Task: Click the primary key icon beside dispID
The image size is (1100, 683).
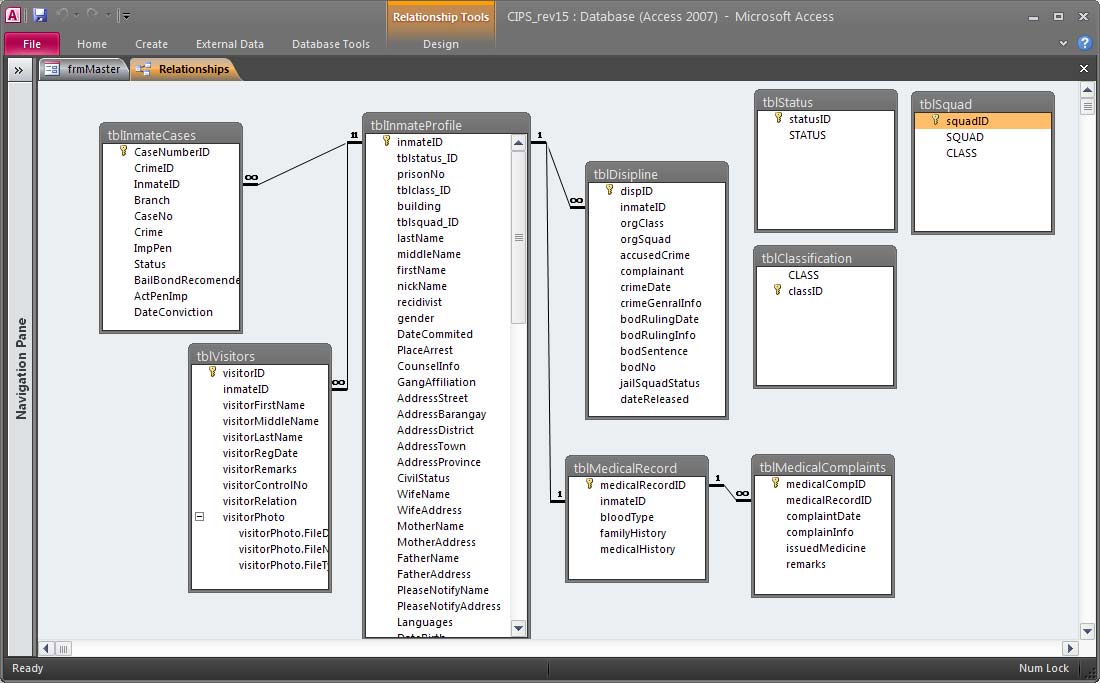Action: (610, 190)
